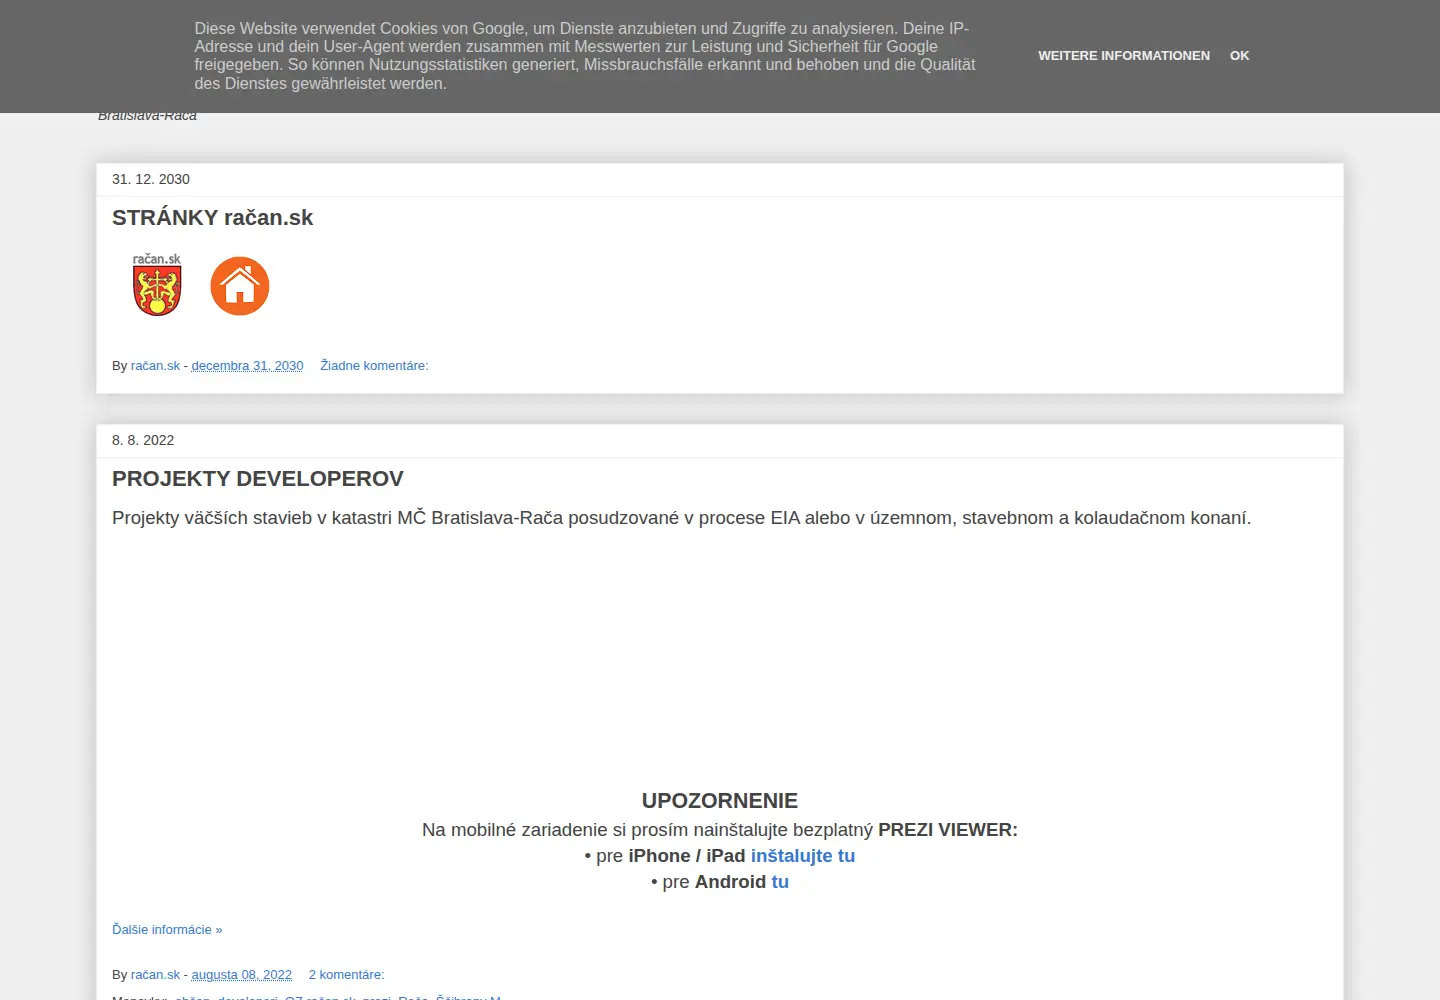Open the STRÁNKY račan.sk post title
This screenshot has height=1000, width=1440.
tap(212, 218)
